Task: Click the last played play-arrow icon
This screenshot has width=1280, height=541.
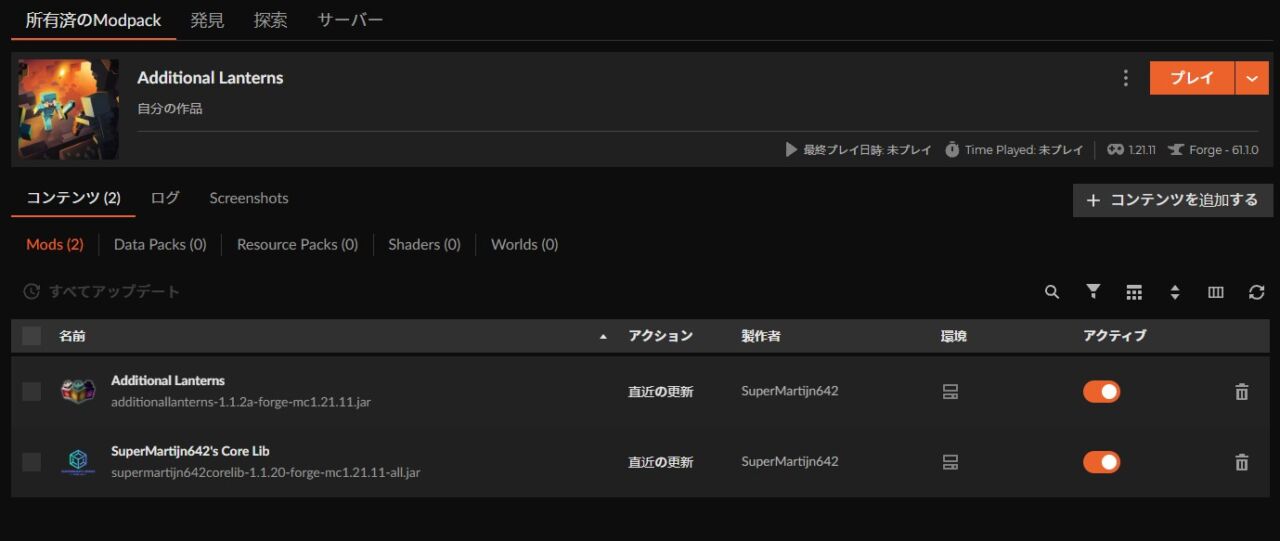Action: coord(791,149)
